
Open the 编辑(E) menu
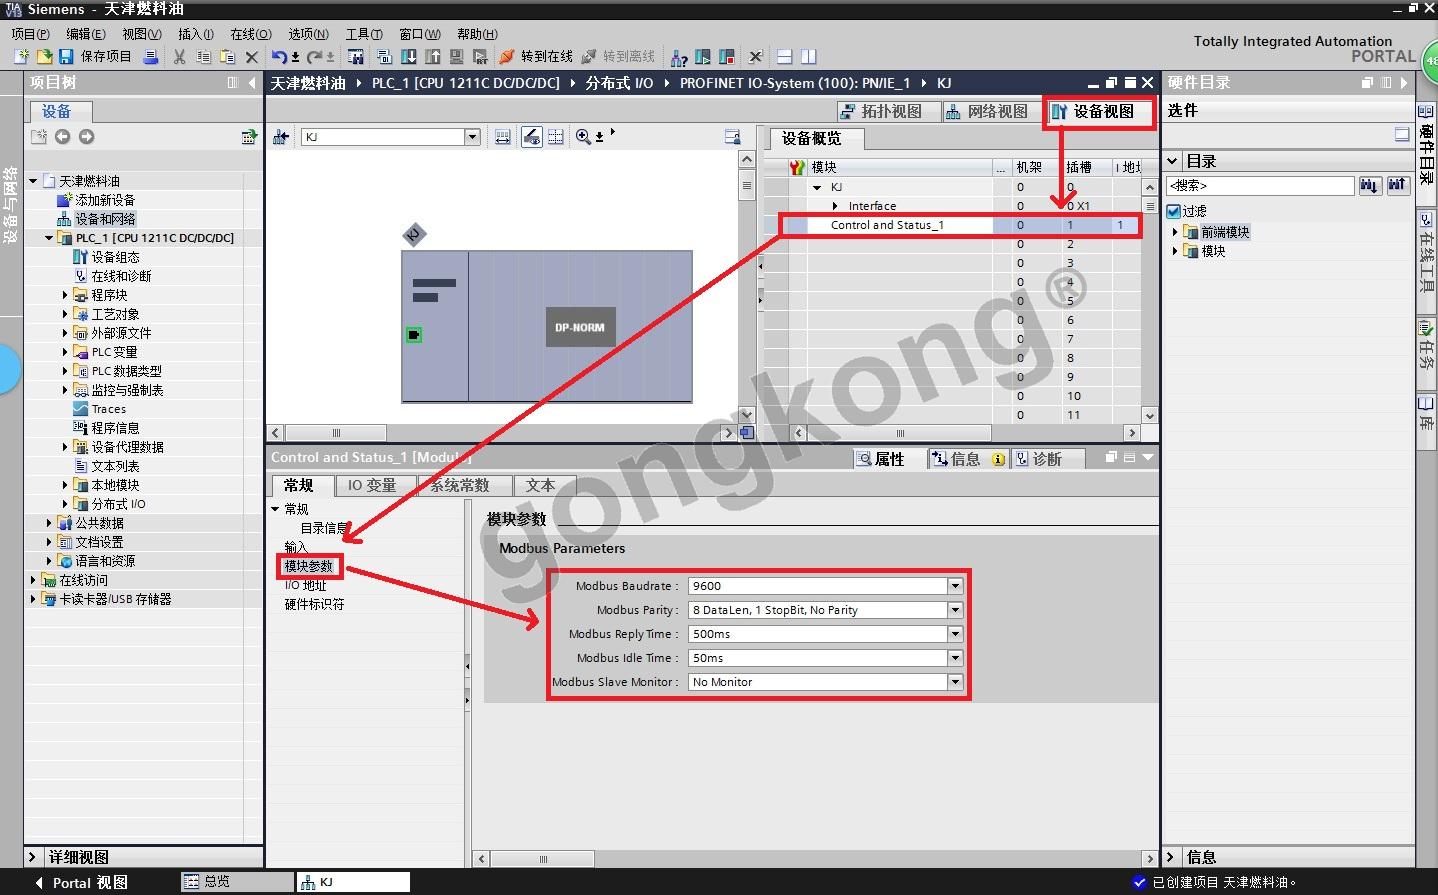click(x=86, y=34)
